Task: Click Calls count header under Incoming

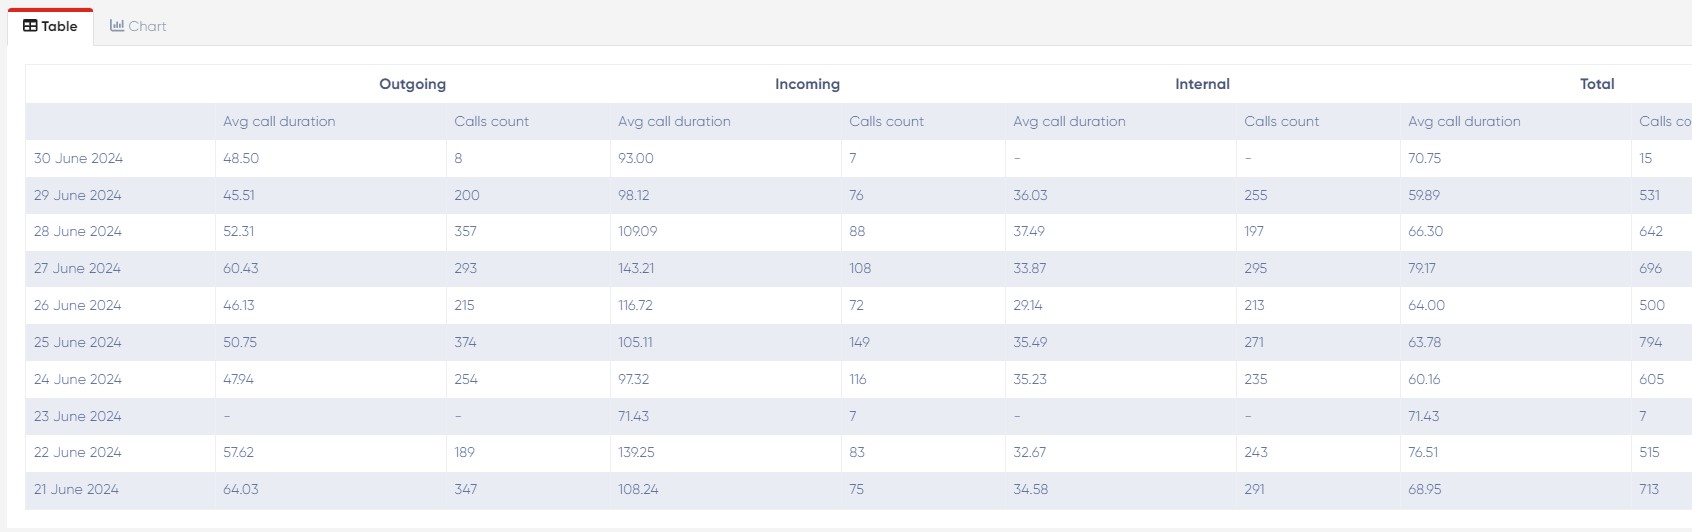Action: 886,121
